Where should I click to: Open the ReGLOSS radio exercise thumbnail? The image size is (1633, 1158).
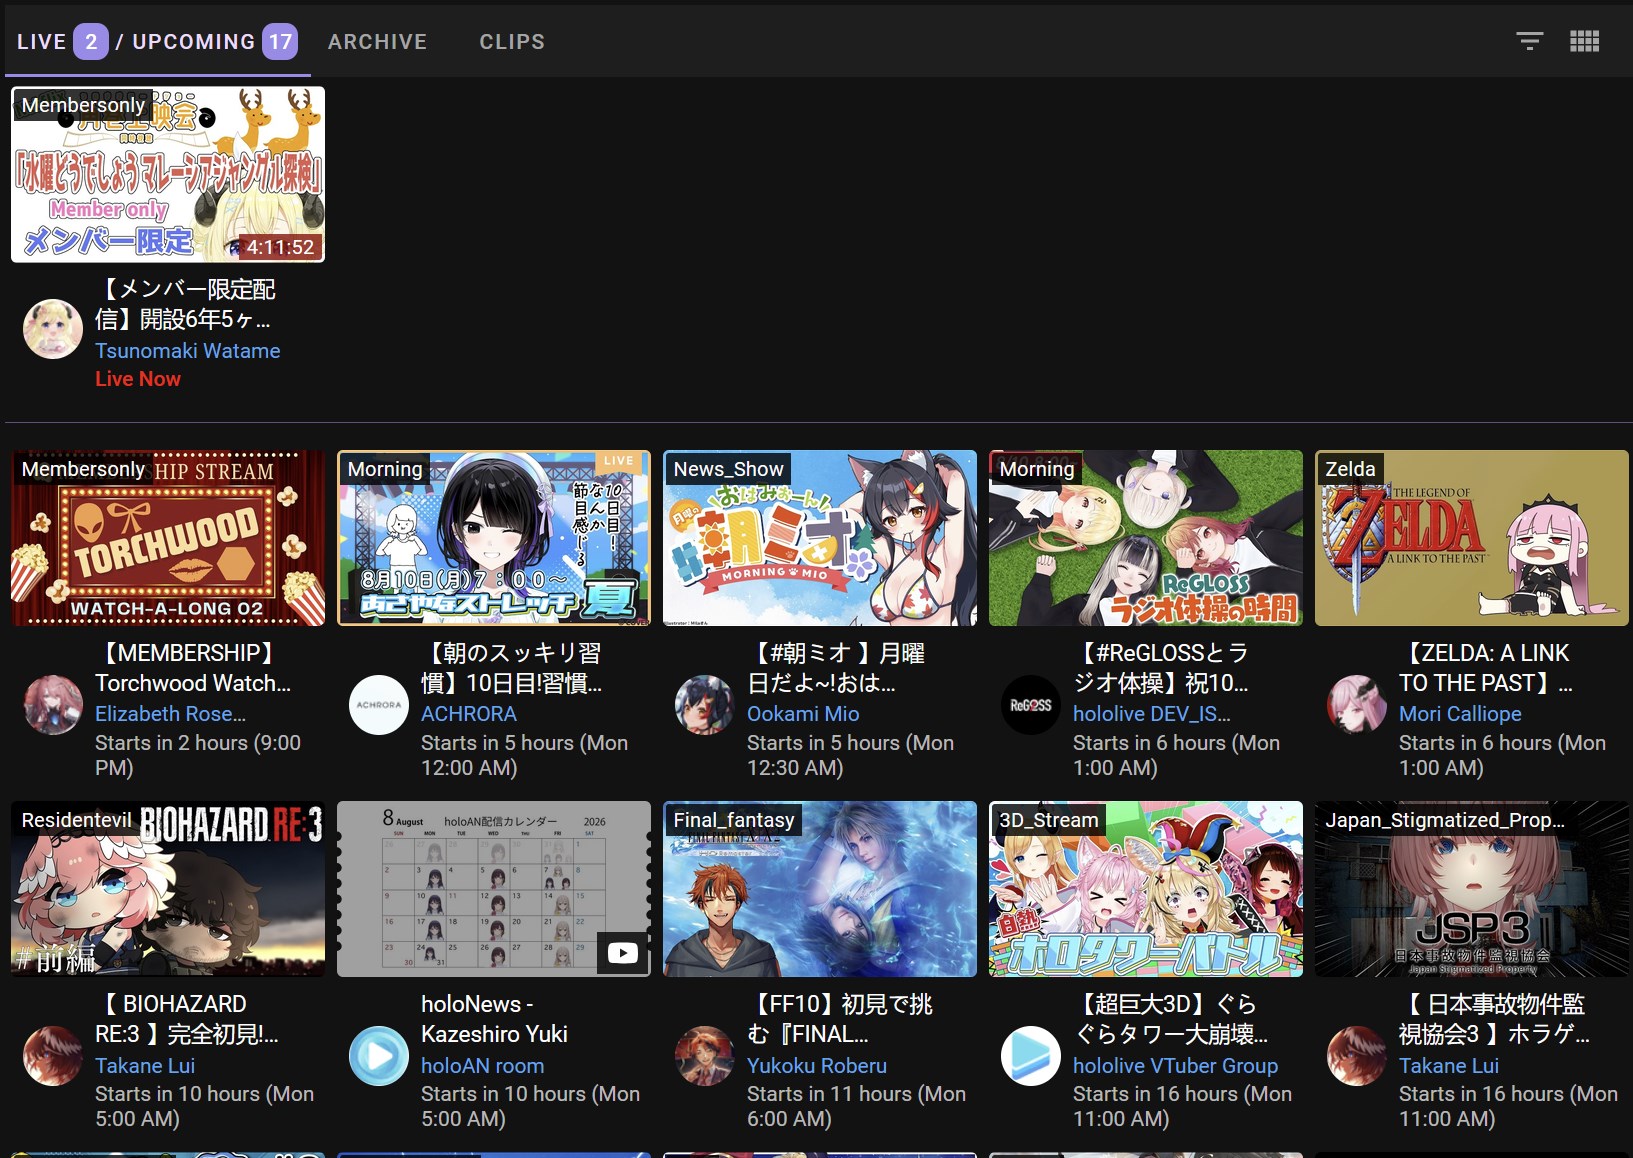pyautogui.click(x=1146, y=538)
